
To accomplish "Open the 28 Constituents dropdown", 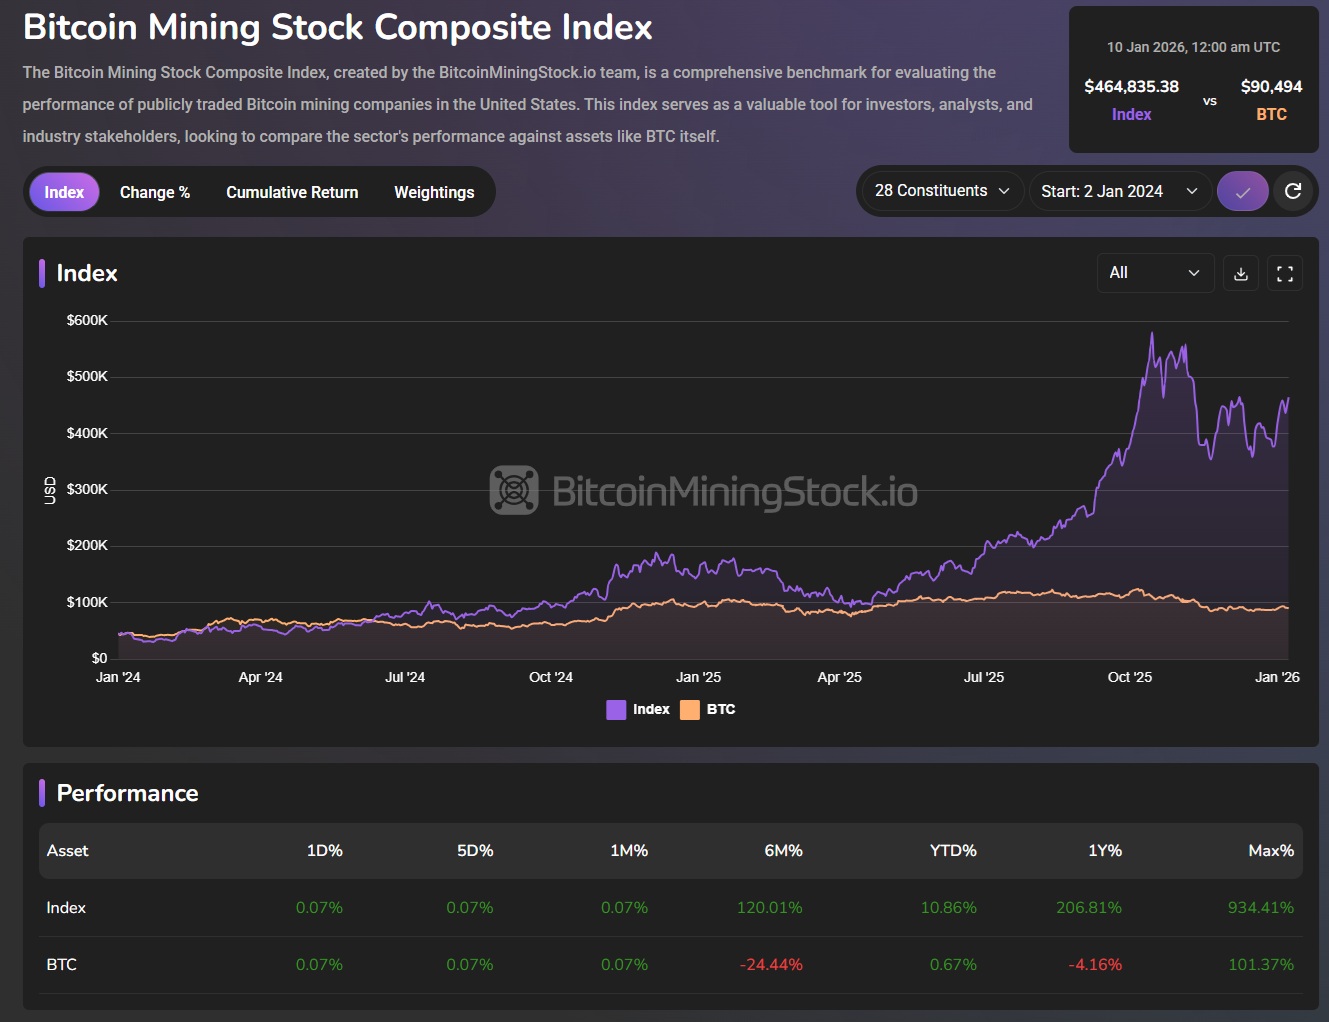I will tap(941, 191).
